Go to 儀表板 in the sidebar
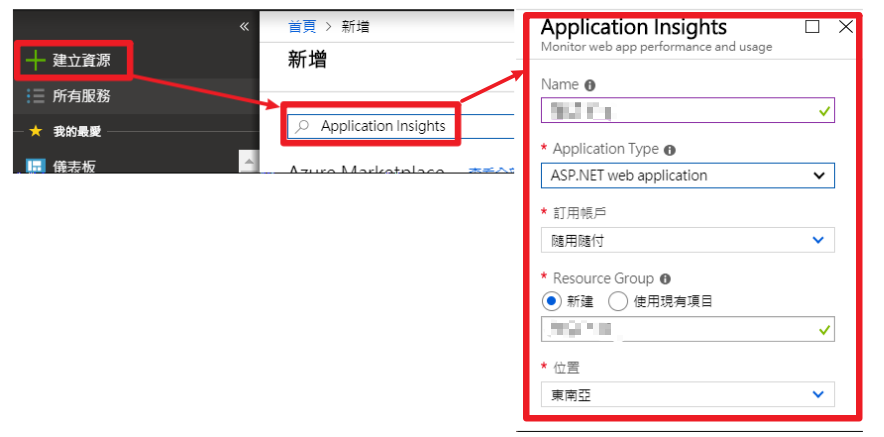The image size is (884, 437). [74, 166]
